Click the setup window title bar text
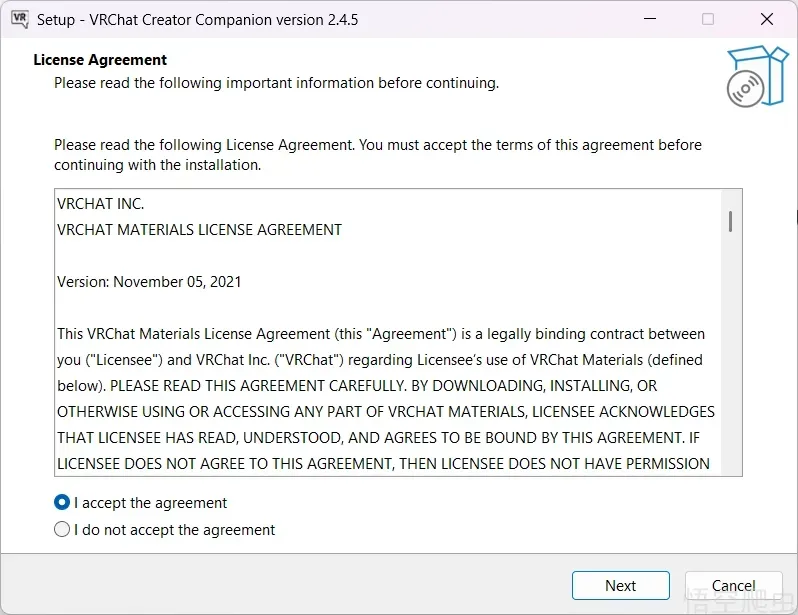Image resolution: width=798 pixels, height=615 pixels. click(197, 20)
